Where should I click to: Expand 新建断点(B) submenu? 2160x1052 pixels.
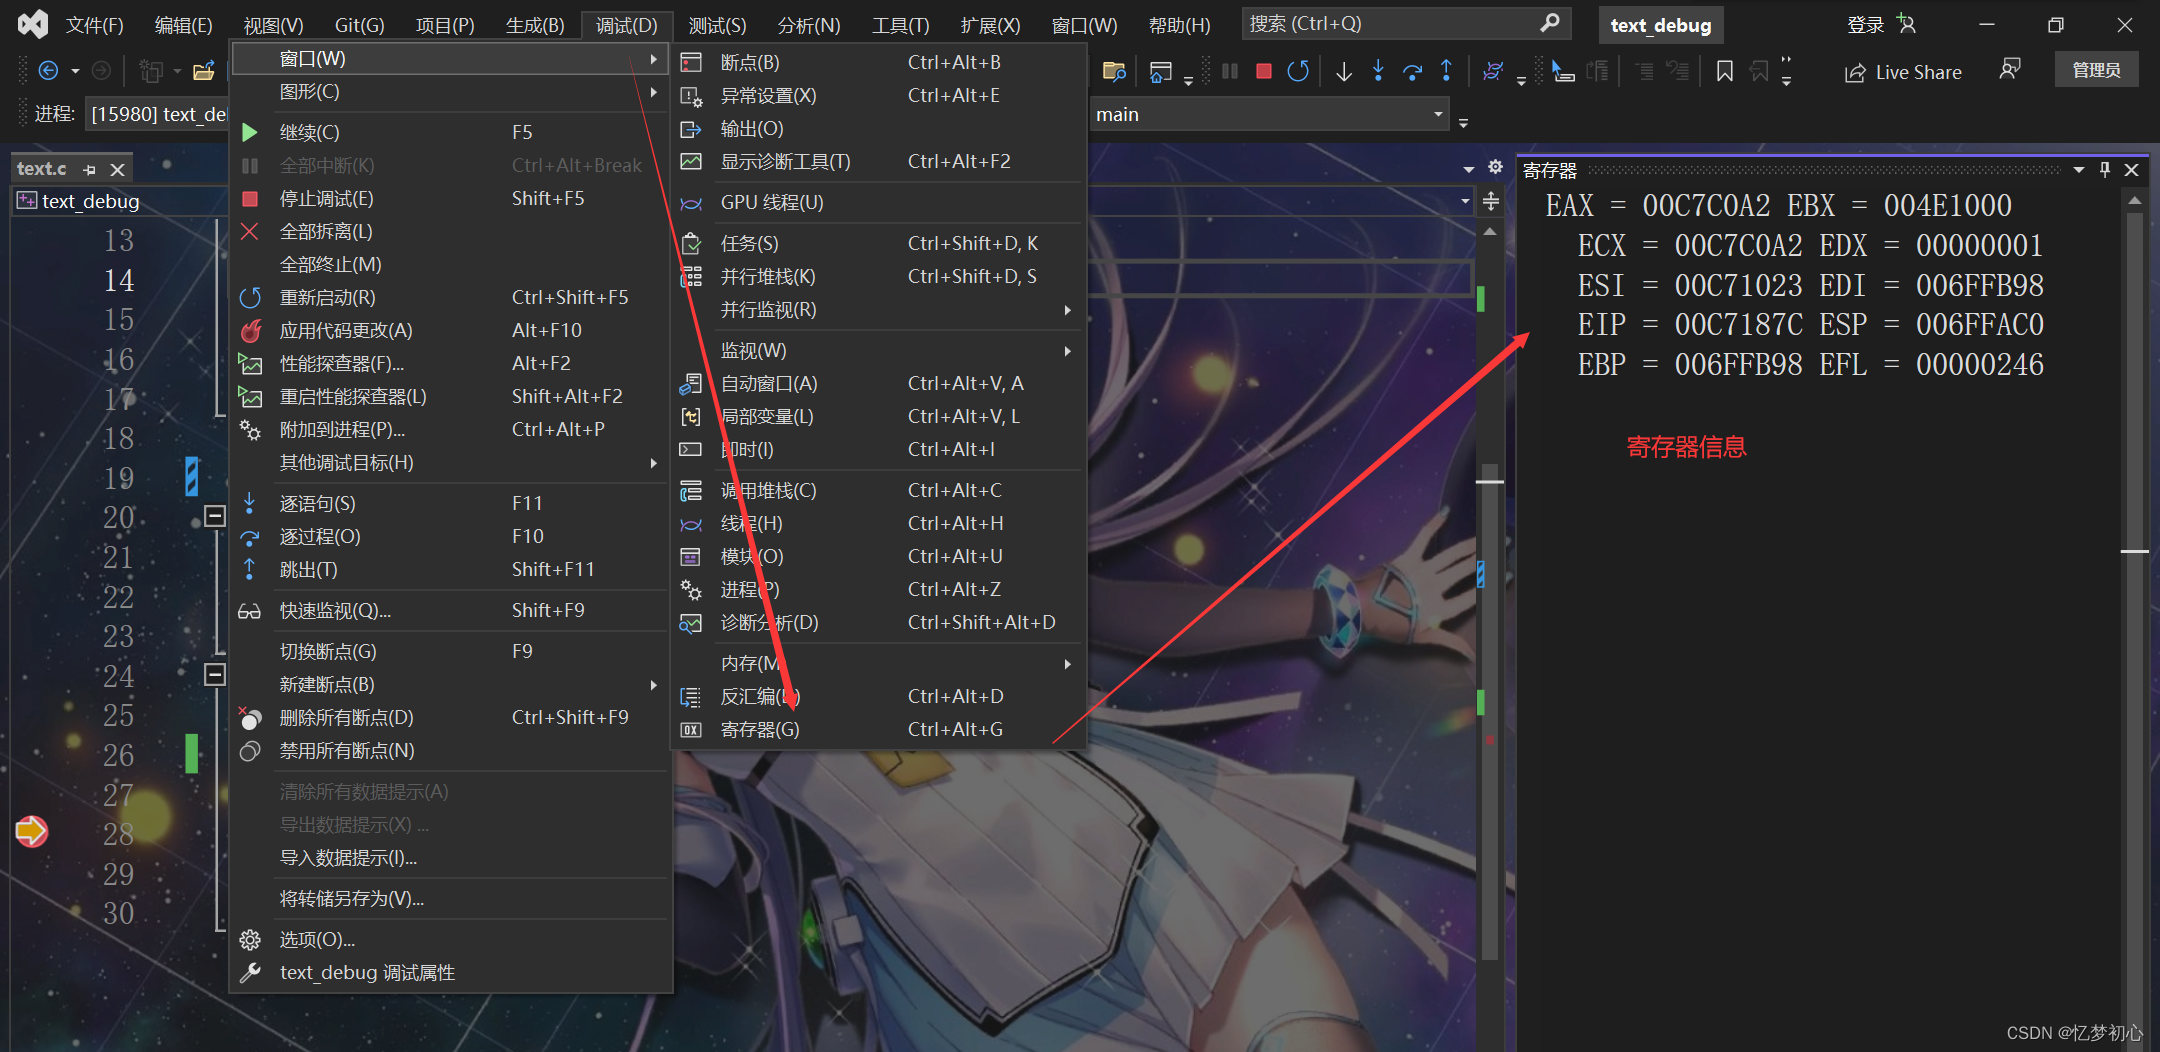coord(450,684)
